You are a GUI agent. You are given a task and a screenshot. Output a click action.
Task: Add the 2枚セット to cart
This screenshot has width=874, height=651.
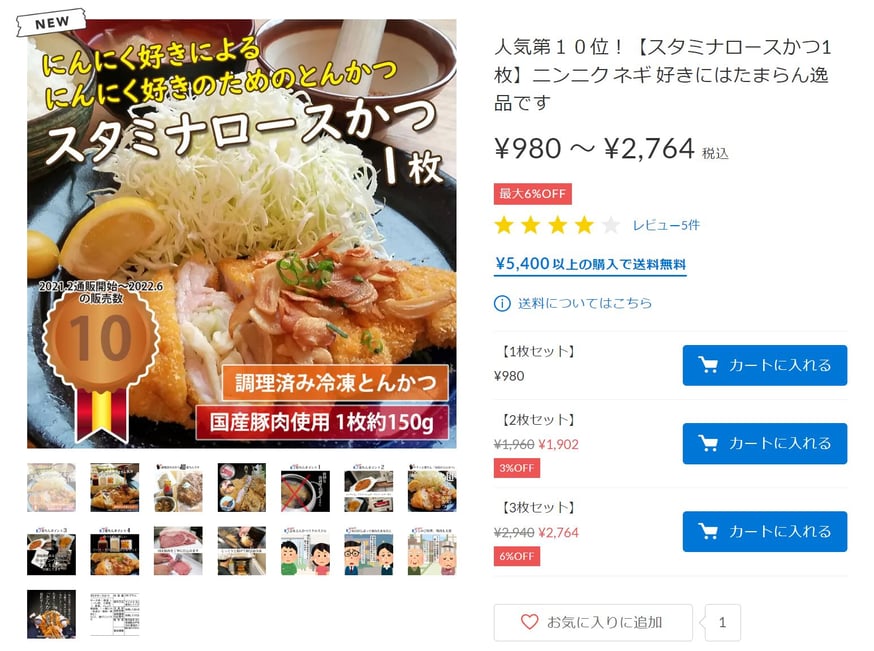pos(765,443)
